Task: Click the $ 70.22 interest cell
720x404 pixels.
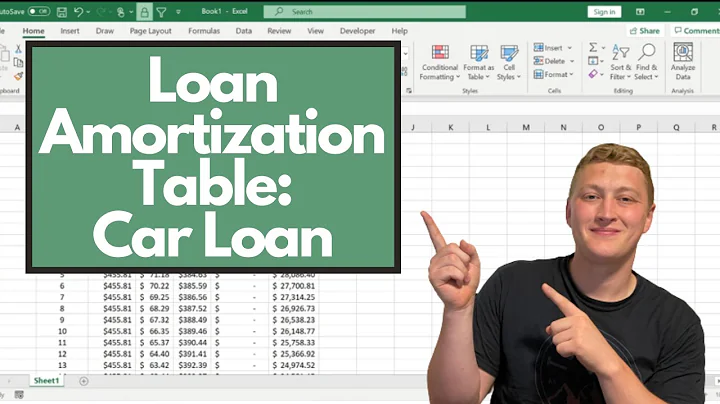Action: click(x=154, y=286)
